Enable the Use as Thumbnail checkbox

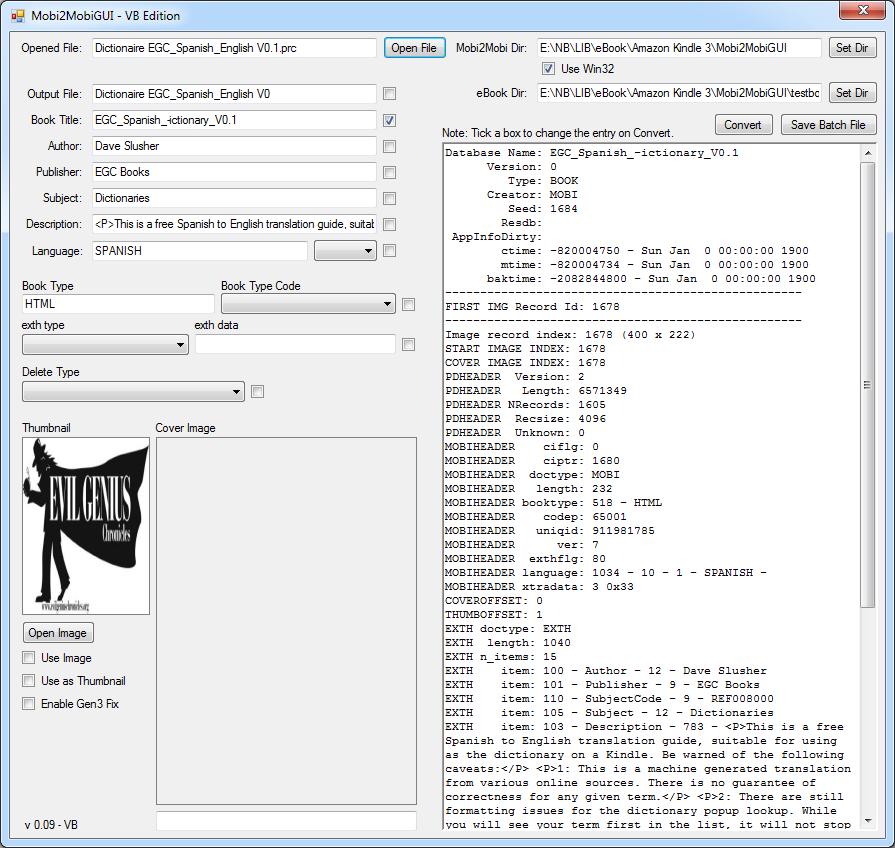point(29,681)
